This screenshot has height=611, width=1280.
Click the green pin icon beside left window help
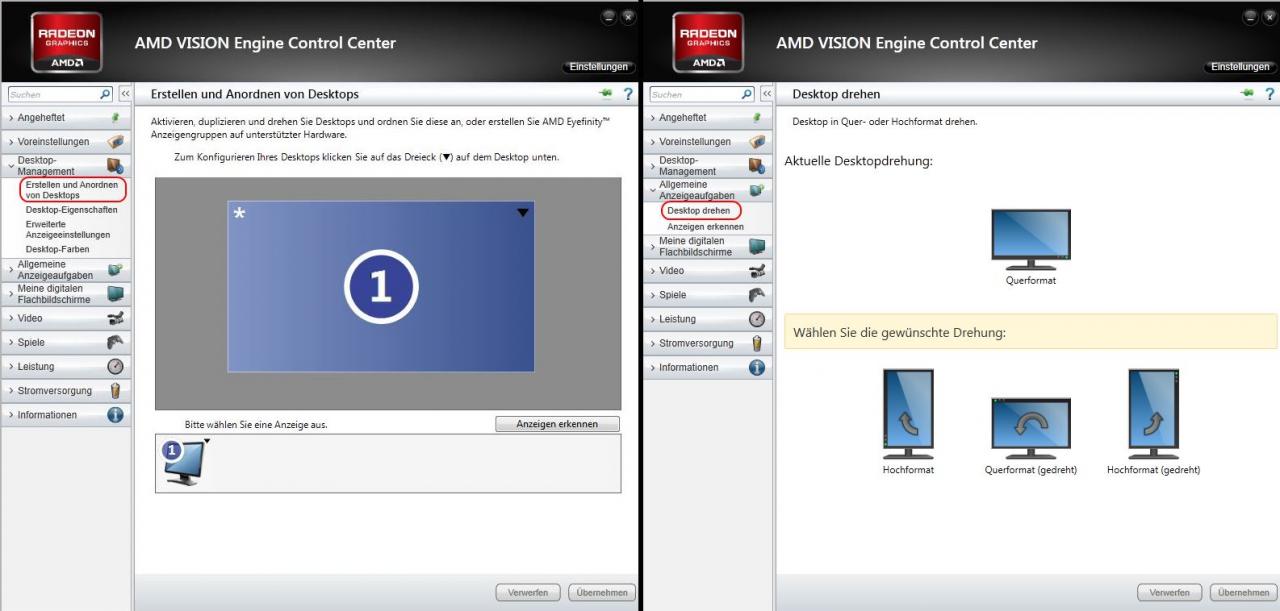click(606, 94)
